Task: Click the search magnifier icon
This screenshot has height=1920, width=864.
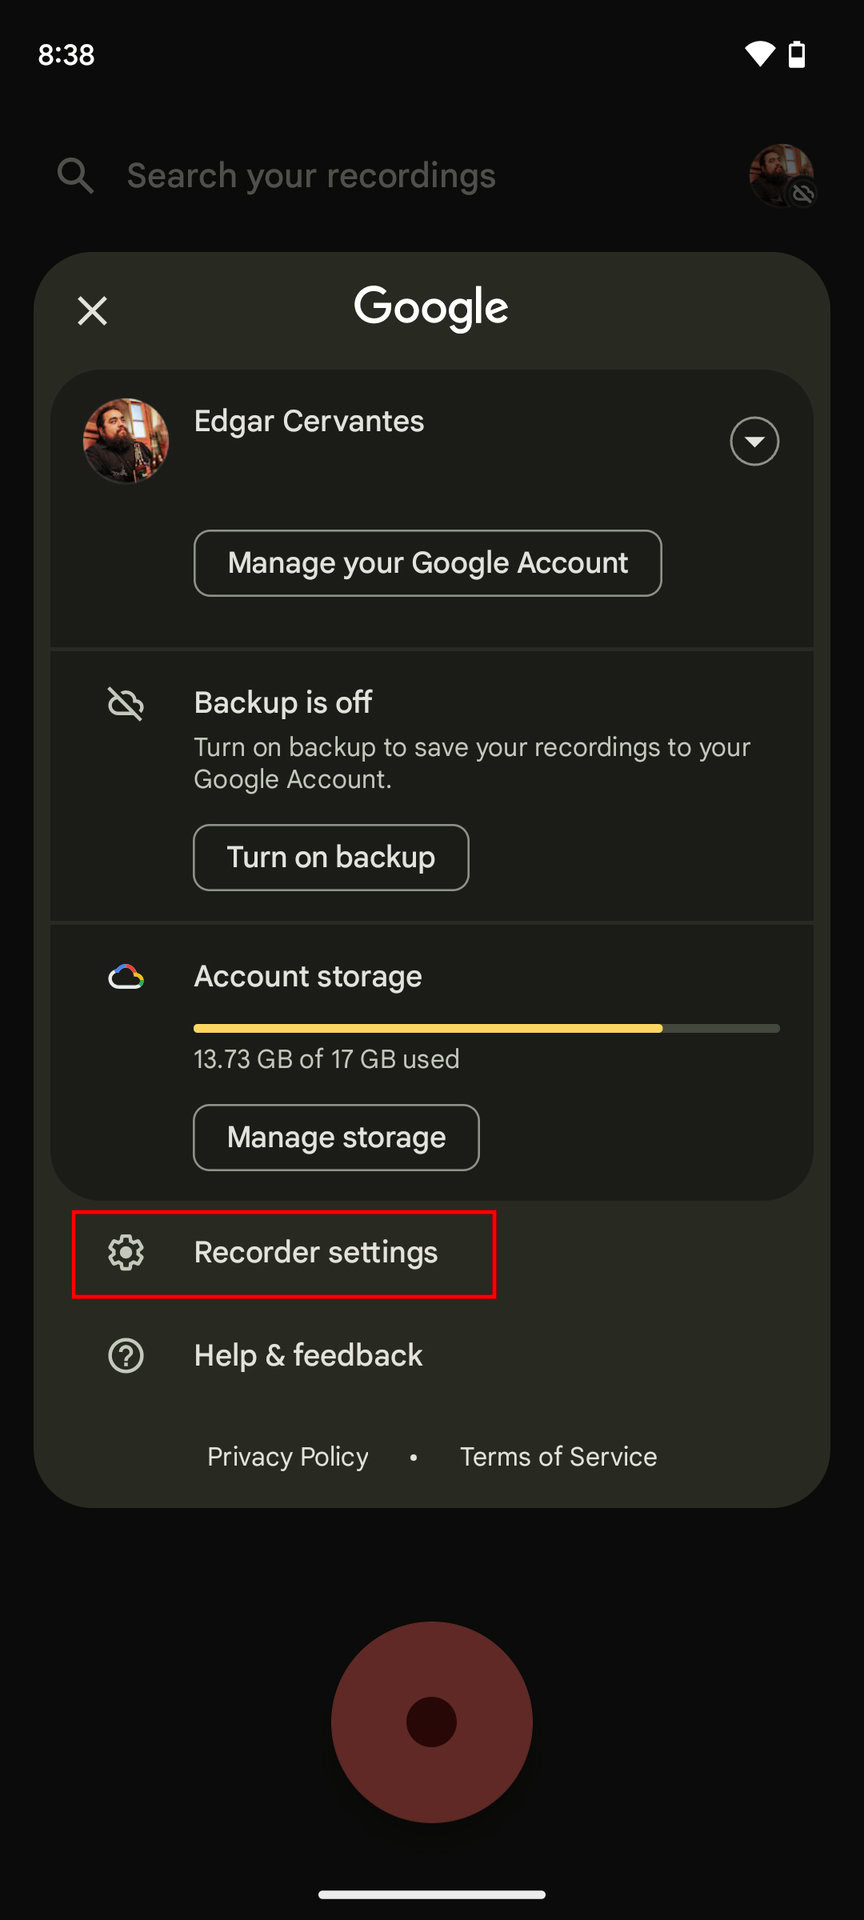Action: click(75, 176)
